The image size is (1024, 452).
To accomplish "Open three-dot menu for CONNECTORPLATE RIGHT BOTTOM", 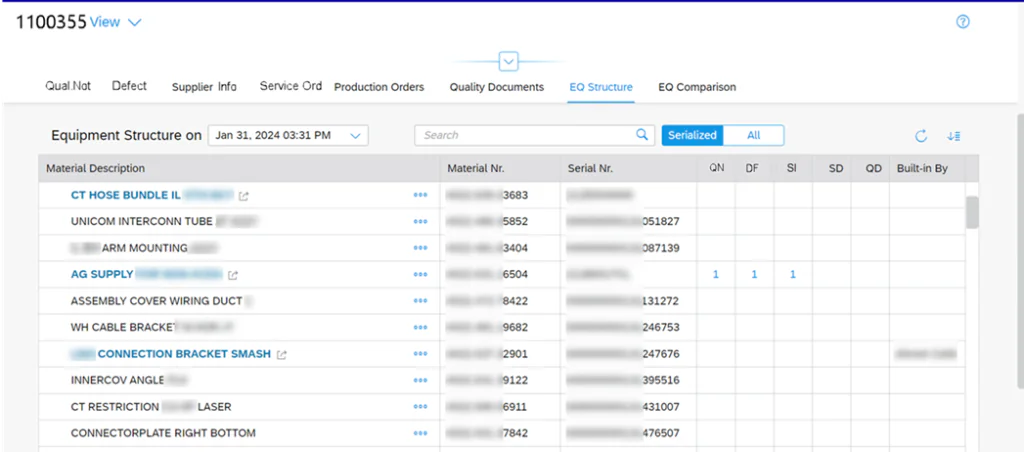I will pyautogui.click(x=421, y=433).
